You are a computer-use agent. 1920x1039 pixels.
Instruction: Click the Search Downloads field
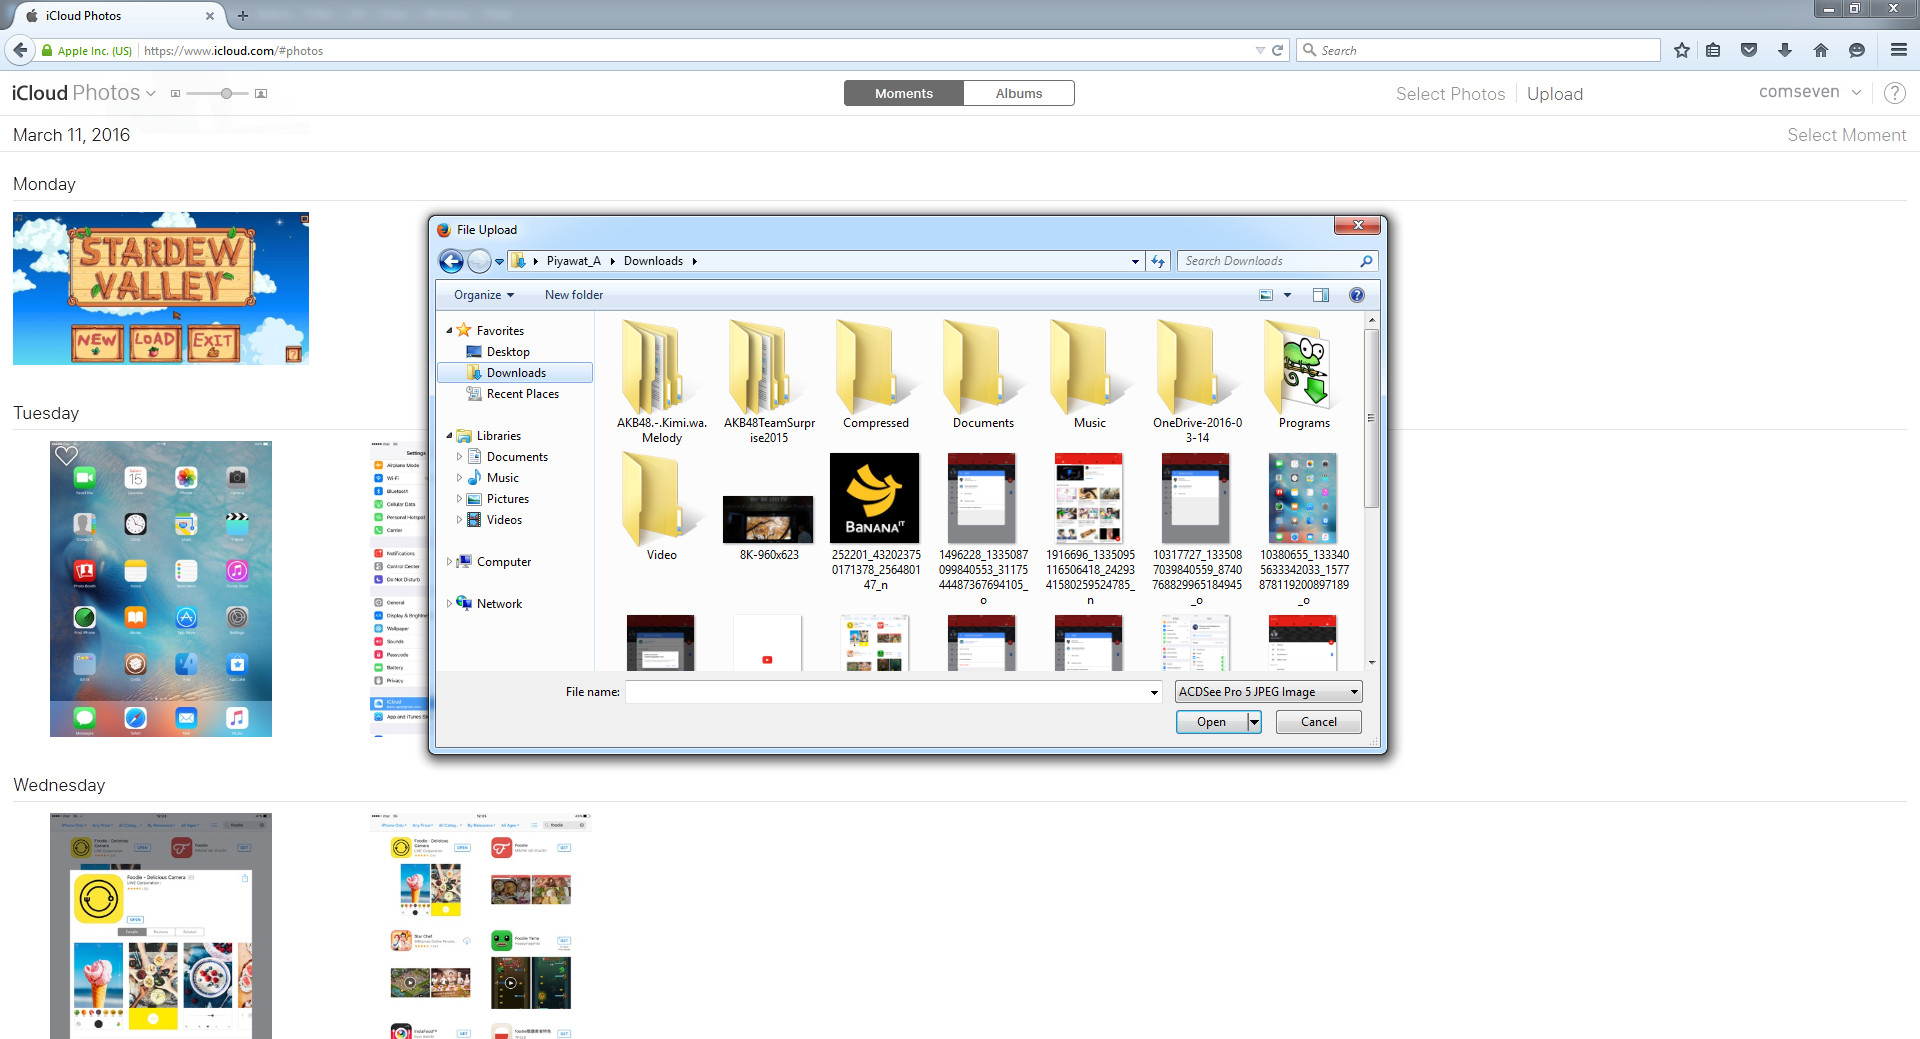pyautogui.click(x=1277, y=261)
